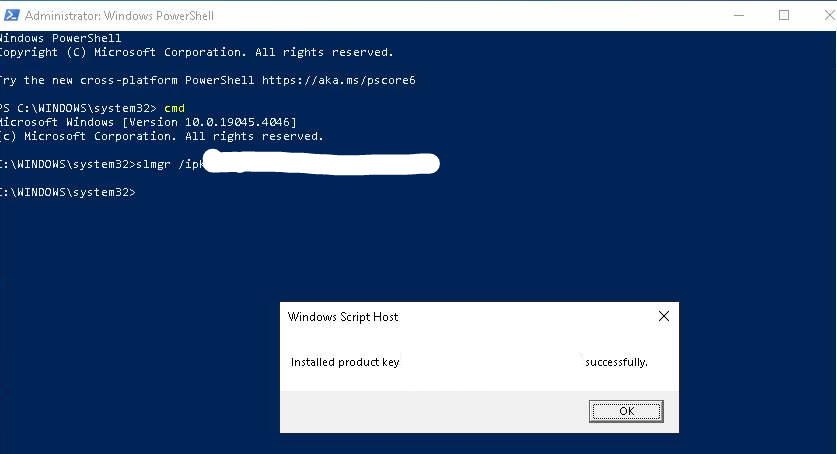Click the "(c) Microsoft Corporation" line below the version

(x=160, y=136)
